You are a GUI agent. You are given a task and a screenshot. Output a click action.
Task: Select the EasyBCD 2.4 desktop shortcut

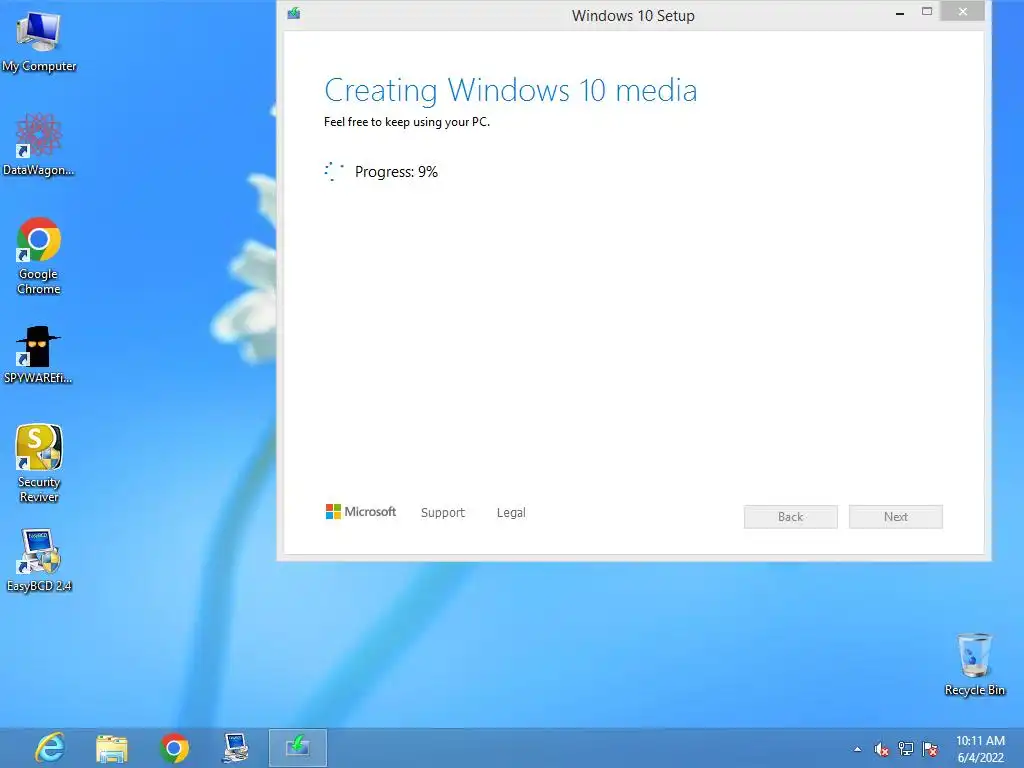point(39,560)
